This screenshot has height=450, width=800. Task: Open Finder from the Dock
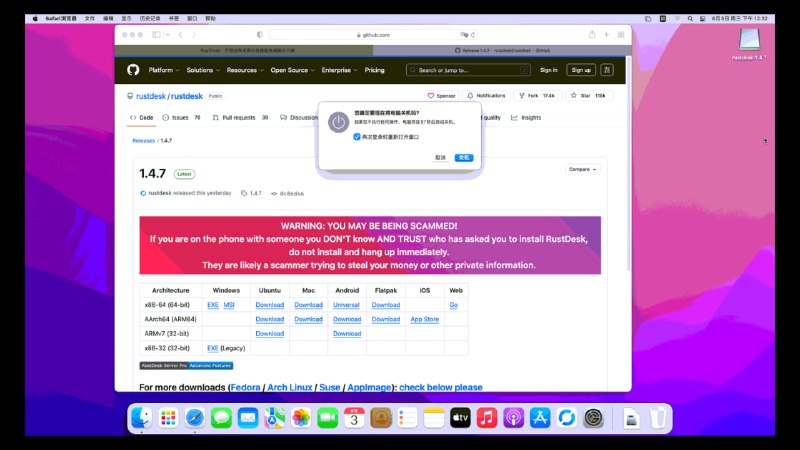coord(141,418)
